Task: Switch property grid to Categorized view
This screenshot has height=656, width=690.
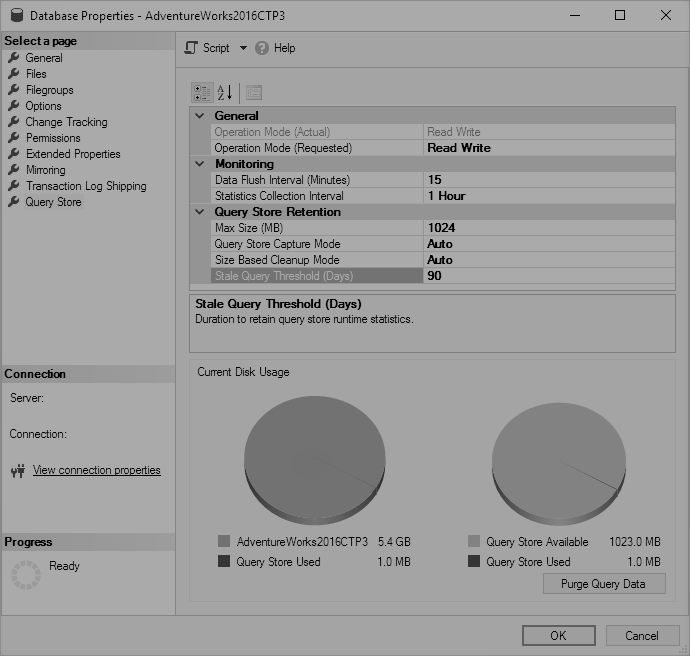Action: (202, 93)
